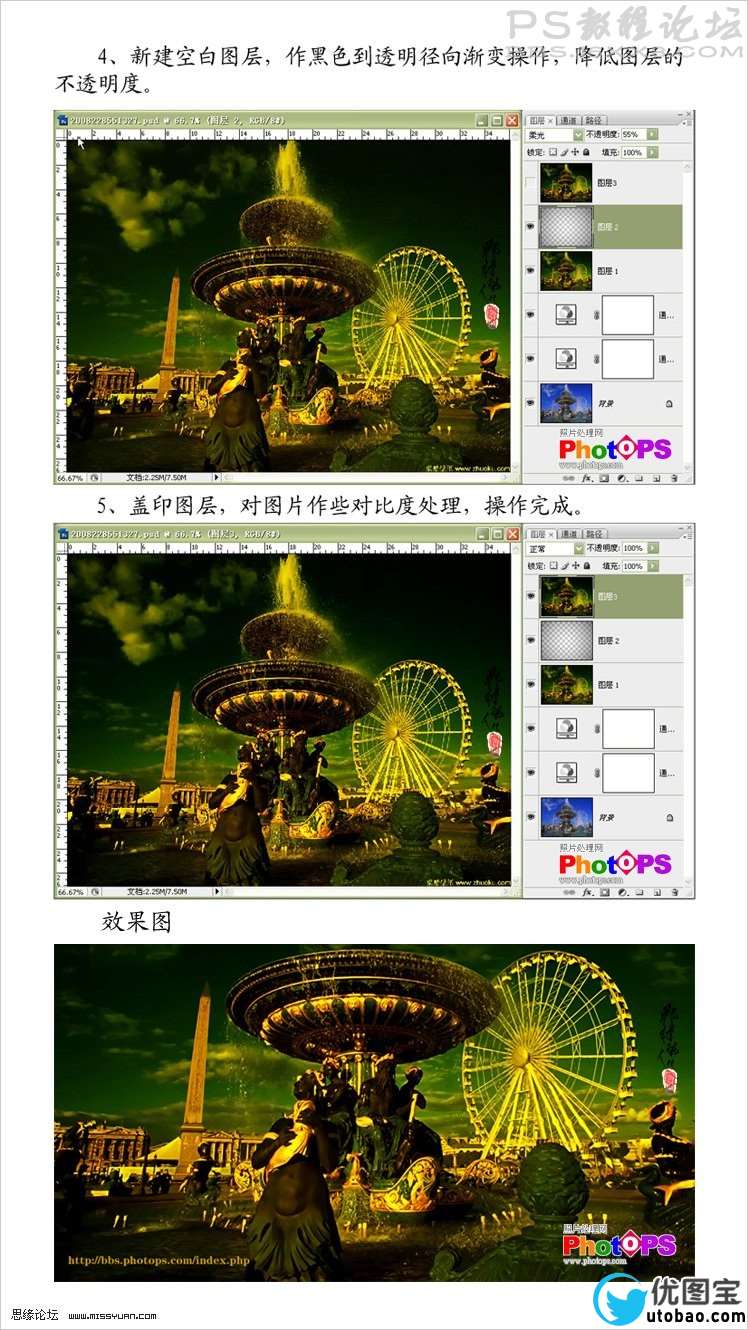Open layers panel flyout menu, step 5 panel
The image size is (748, 1330).
685,537
